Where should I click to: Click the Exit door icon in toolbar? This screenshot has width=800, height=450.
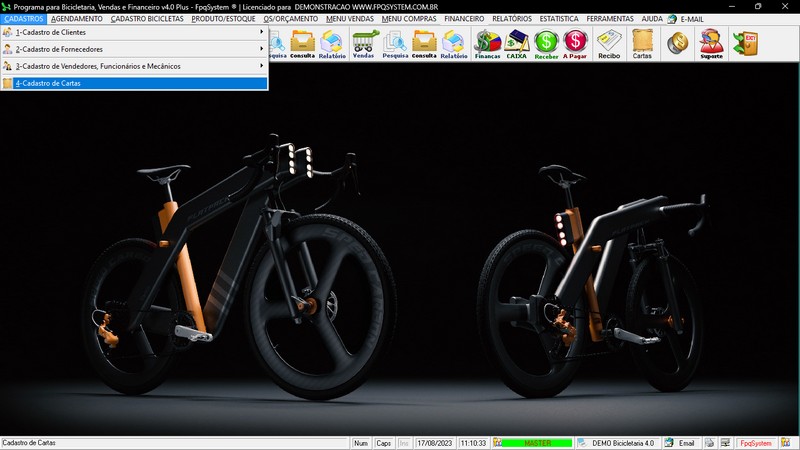(x=745, y=43)
